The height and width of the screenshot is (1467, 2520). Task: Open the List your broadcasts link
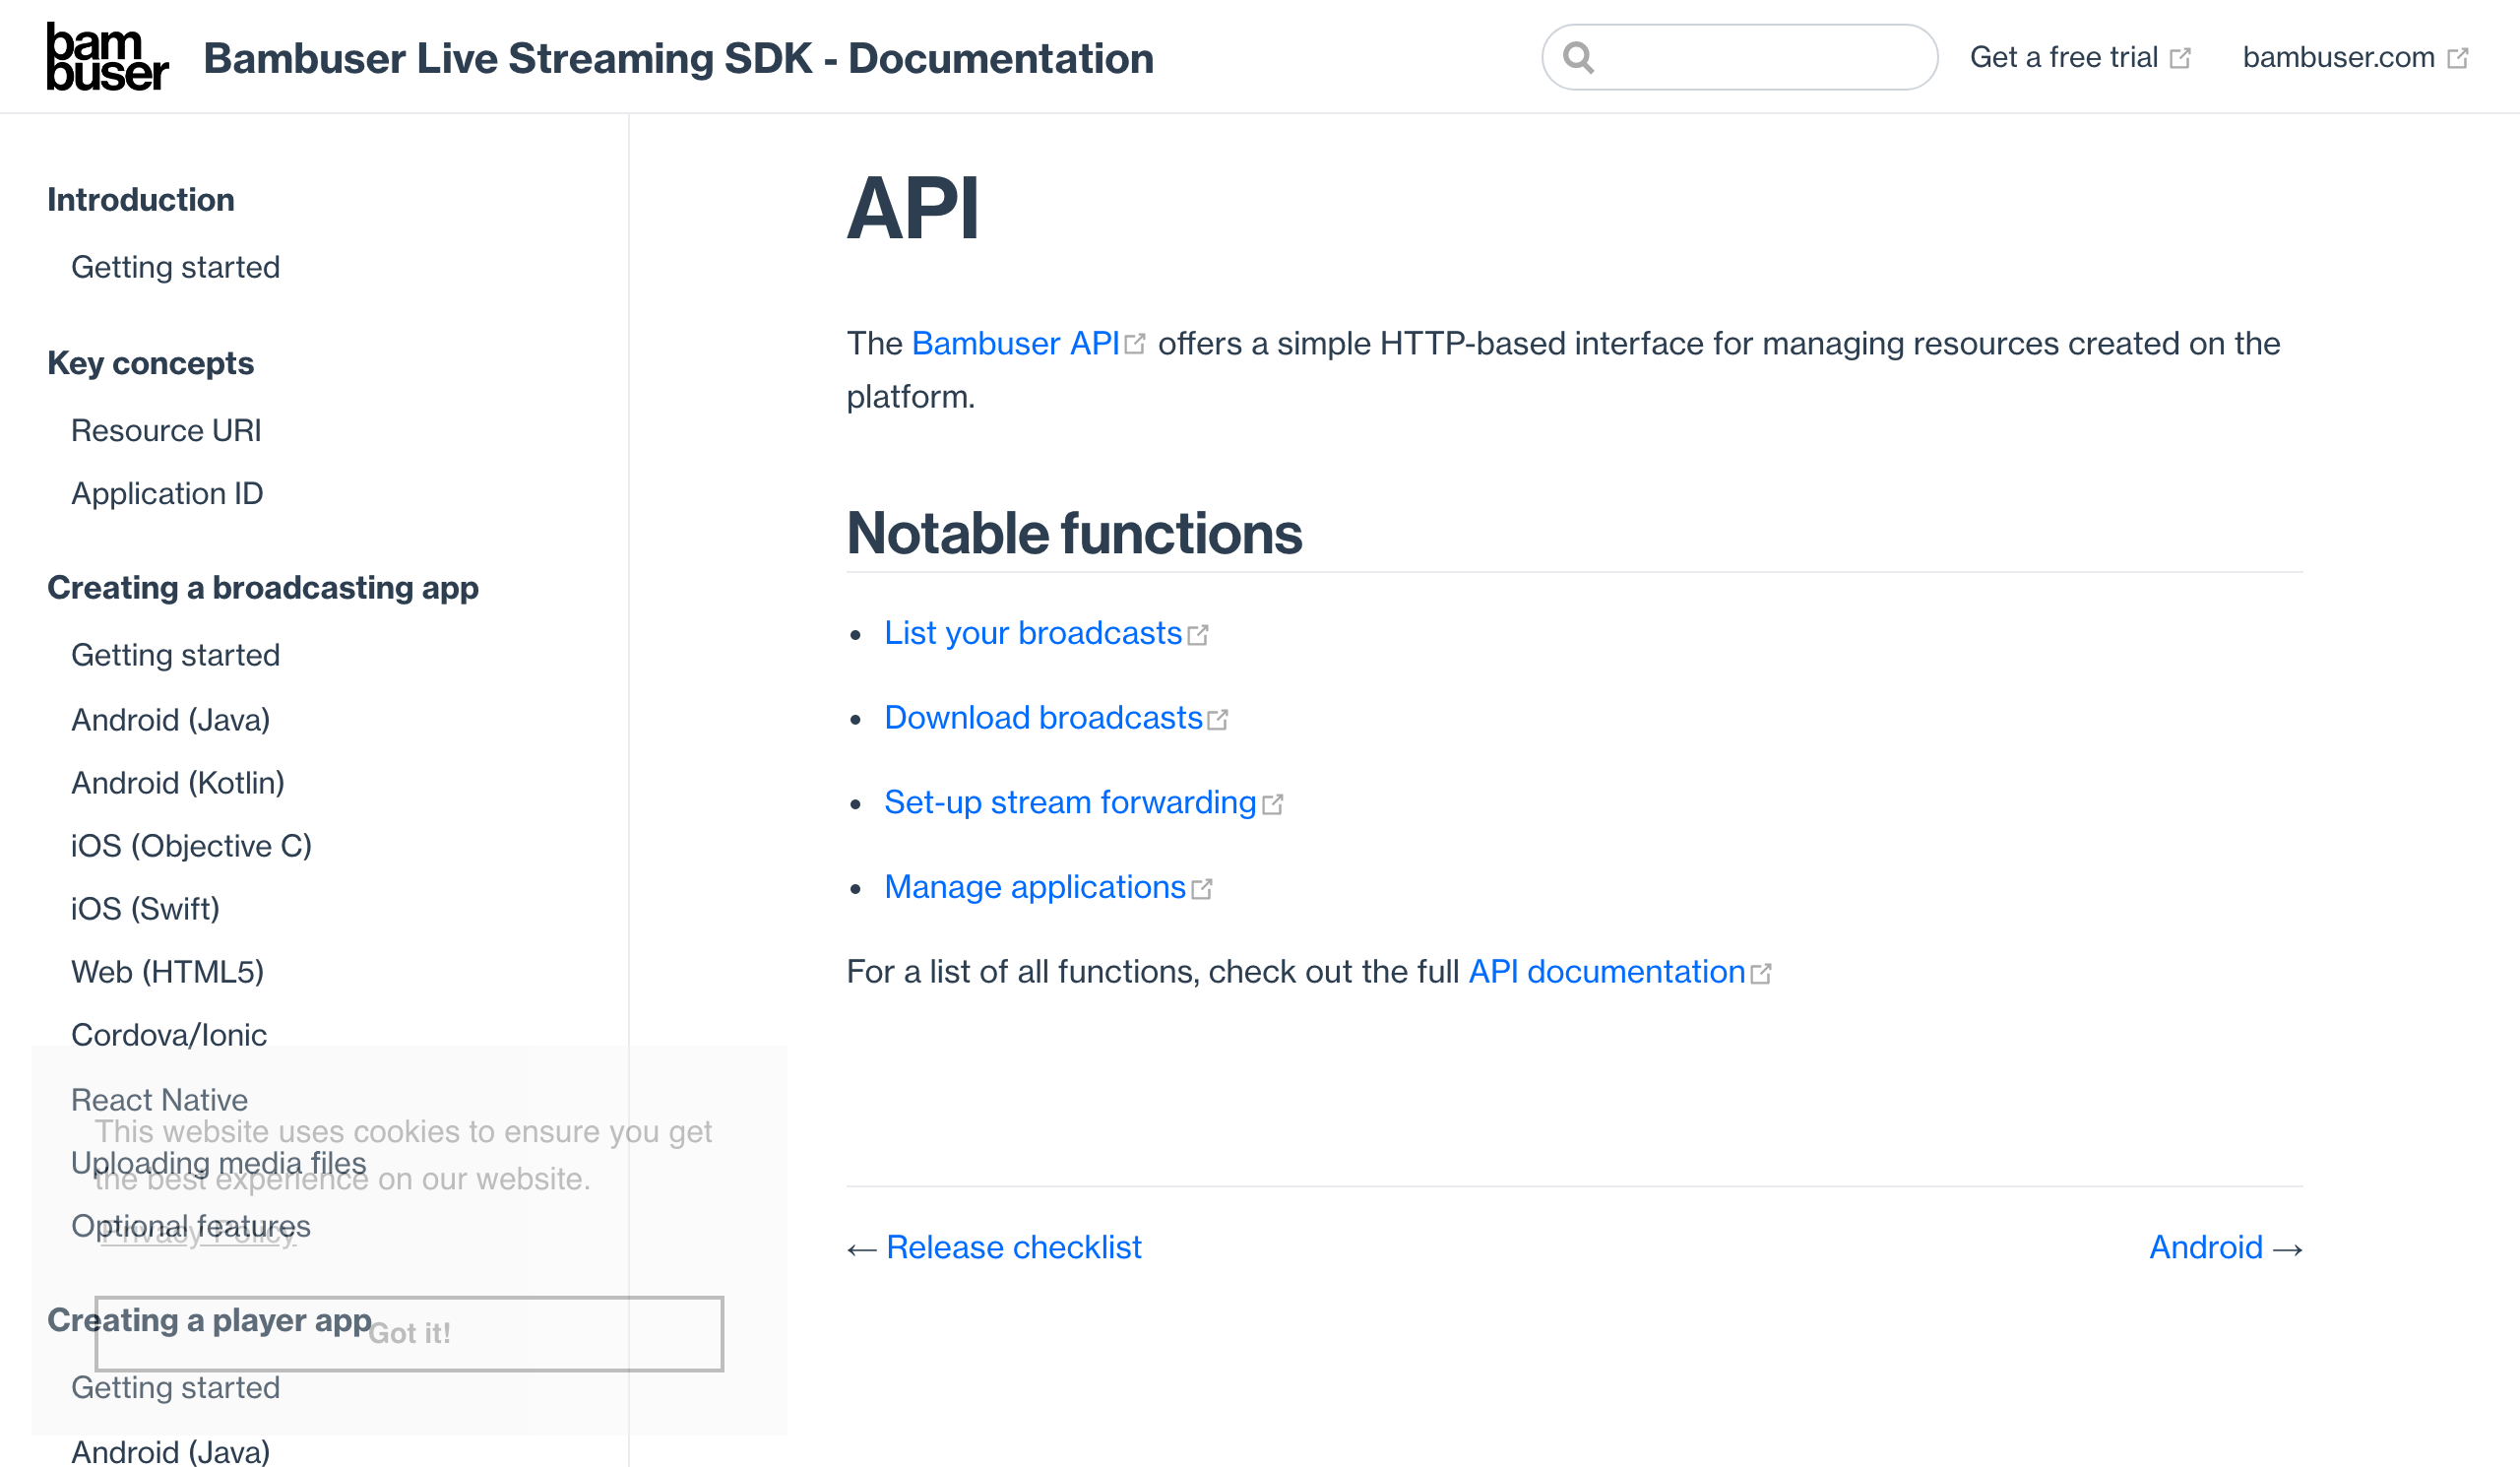[1033, 633]
